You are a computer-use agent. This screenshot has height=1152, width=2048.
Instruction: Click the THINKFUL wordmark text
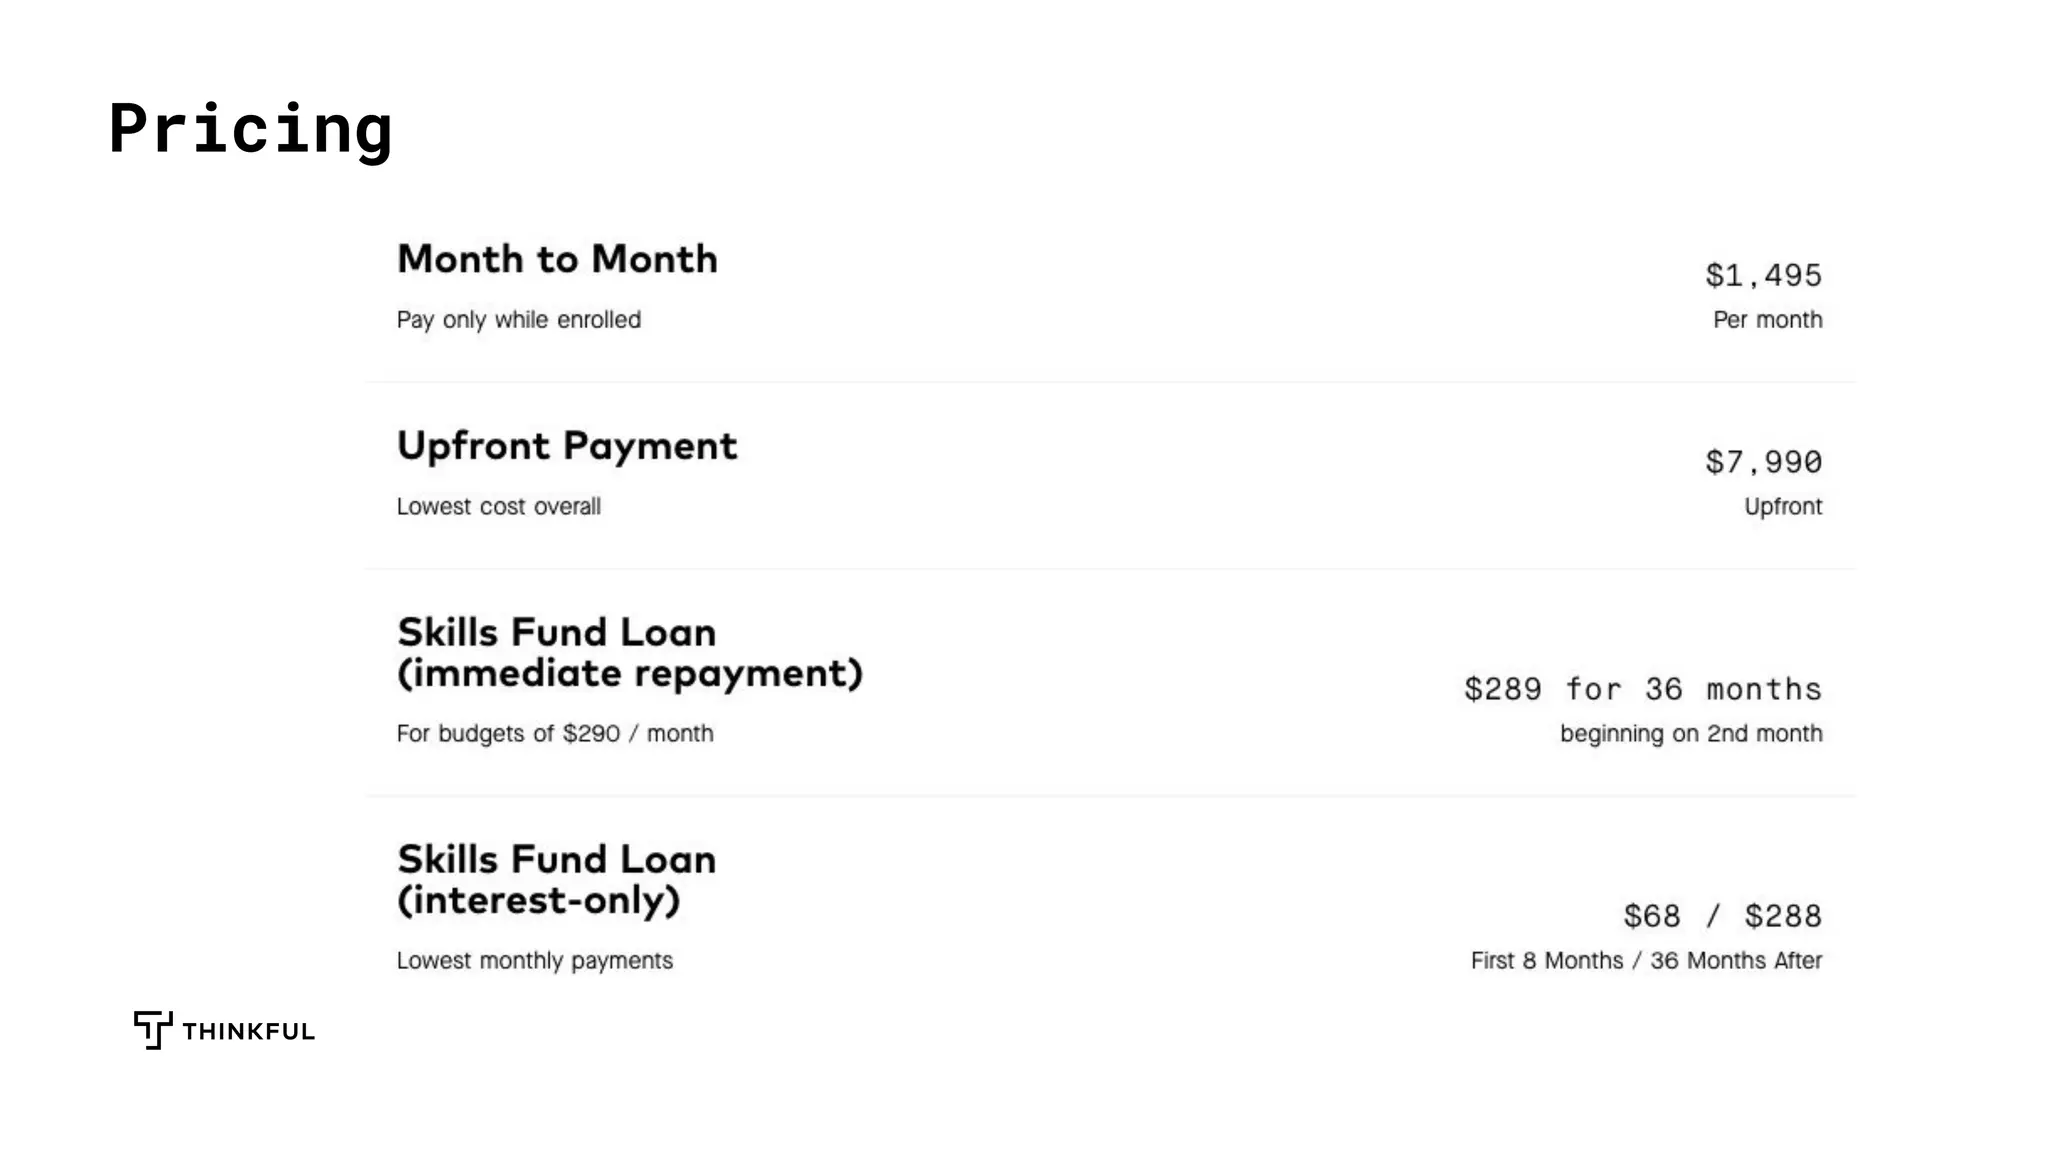click(248, 1032)
